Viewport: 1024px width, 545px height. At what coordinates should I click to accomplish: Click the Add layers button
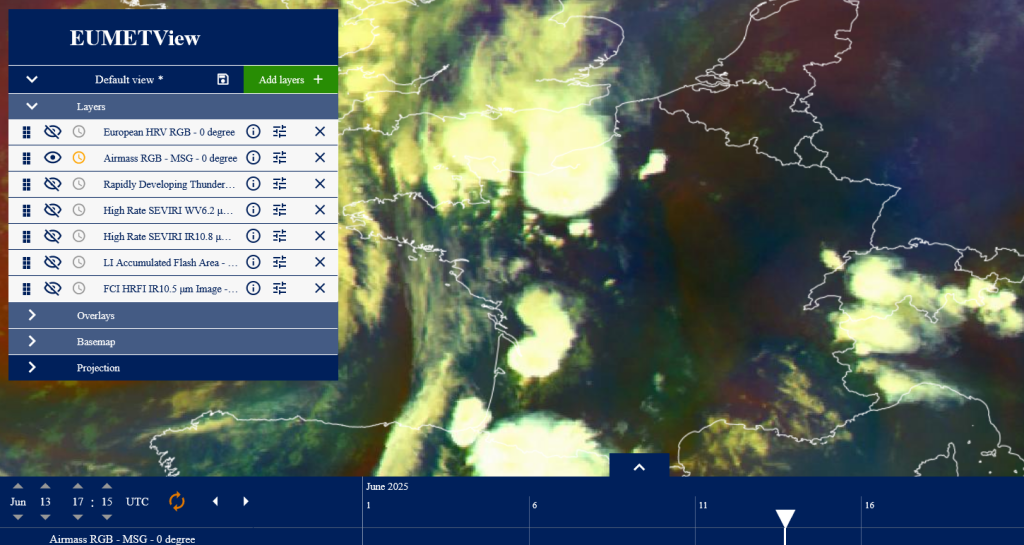[291, 80]
